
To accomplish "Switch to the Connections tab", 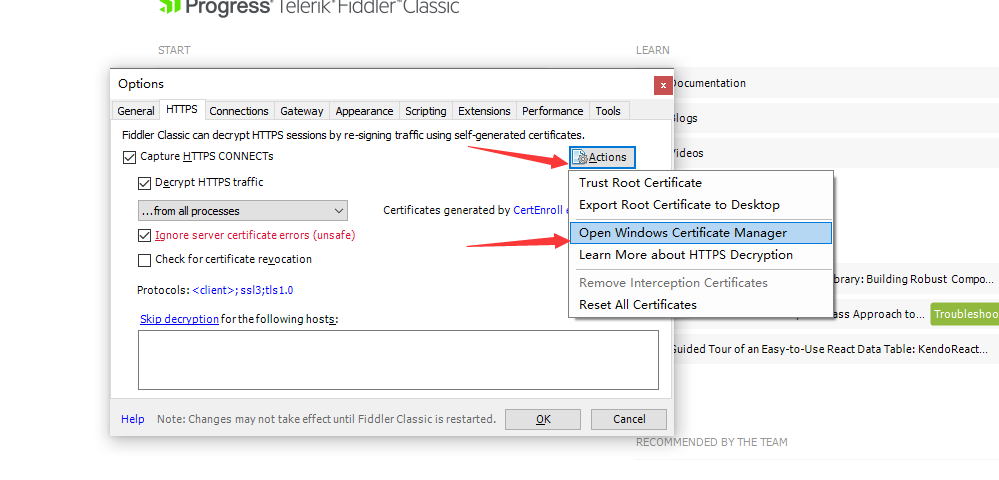I will (x=239, y=111).
